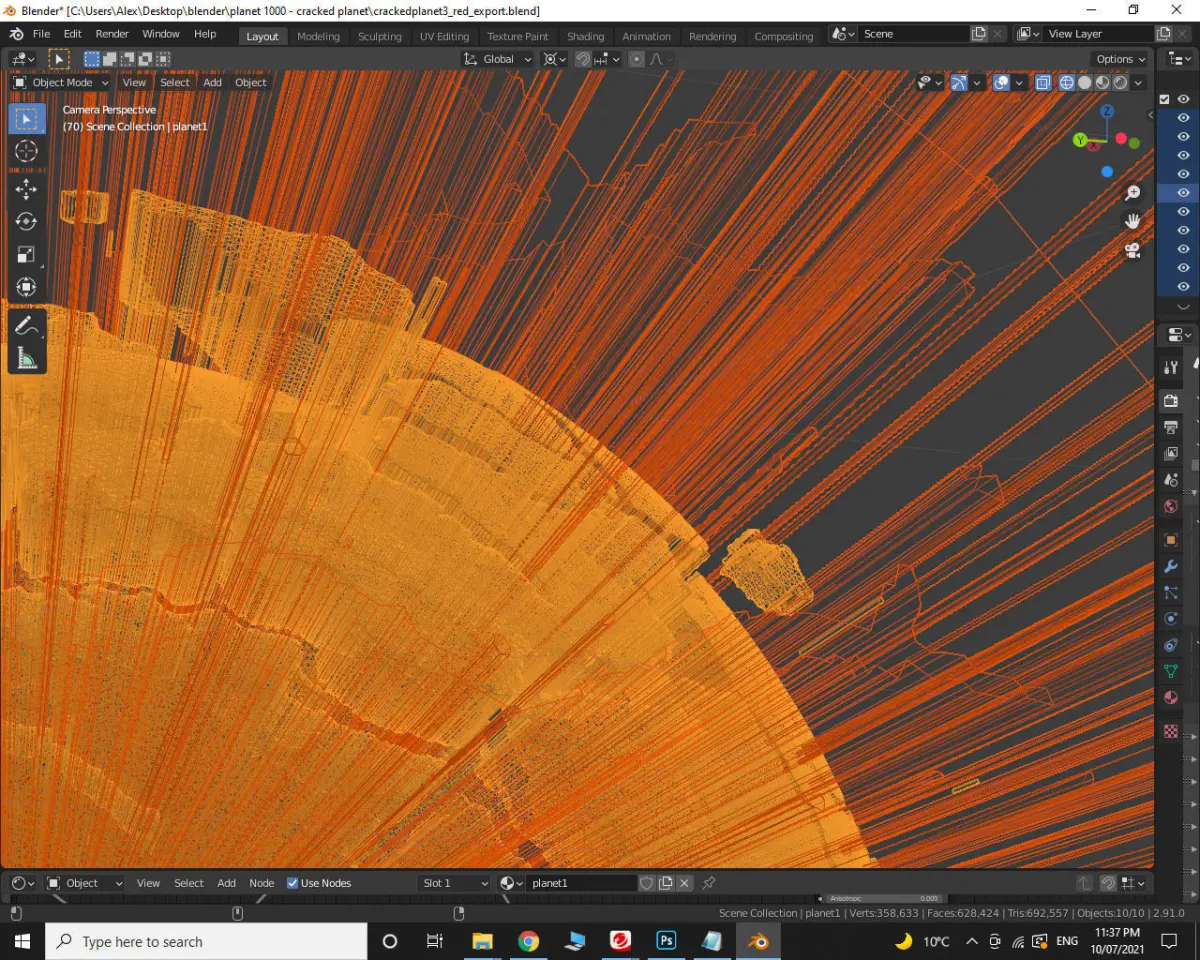
Task: Open the Output properties tab
Action: click(1171, 427)
